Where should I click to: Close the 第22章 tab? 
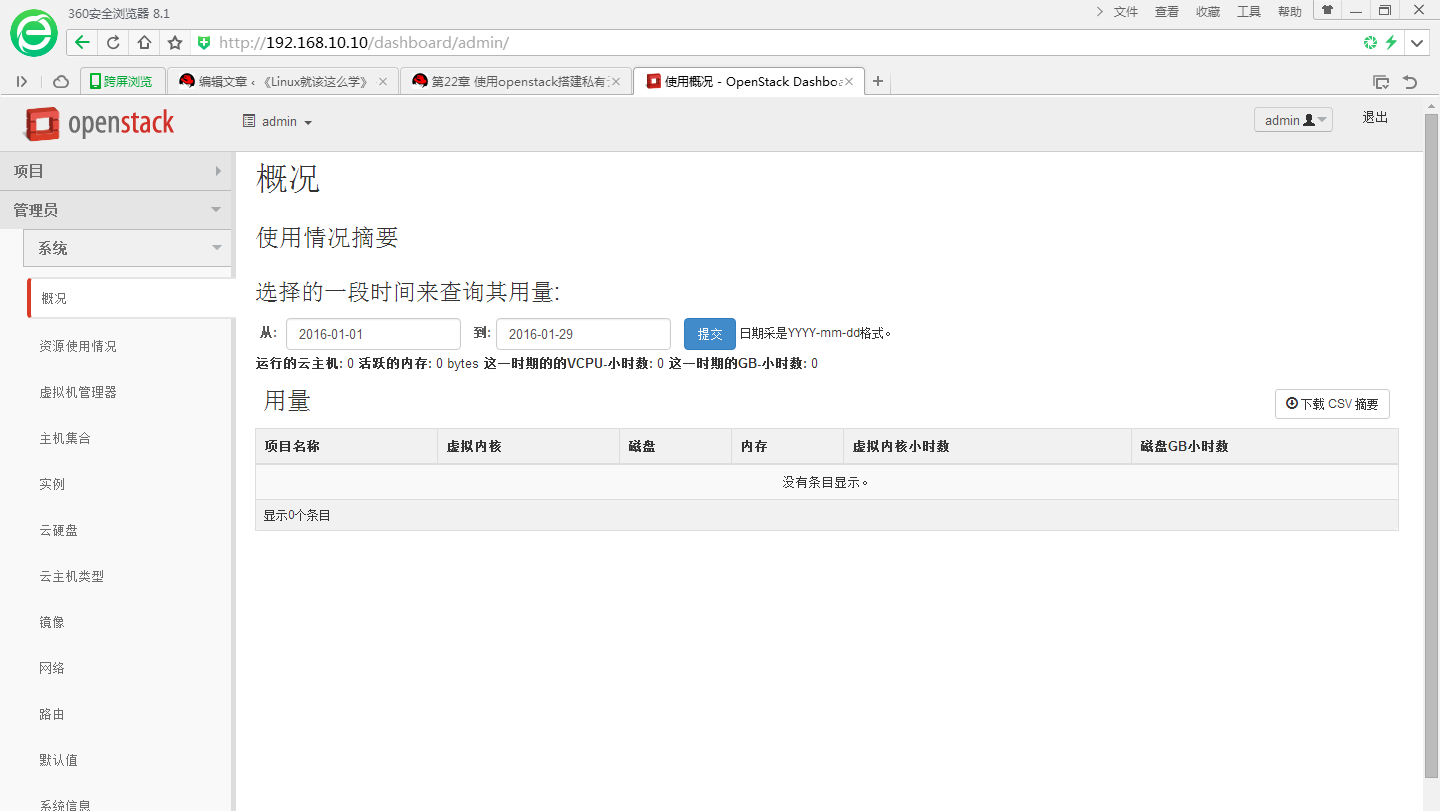point(616,82)
